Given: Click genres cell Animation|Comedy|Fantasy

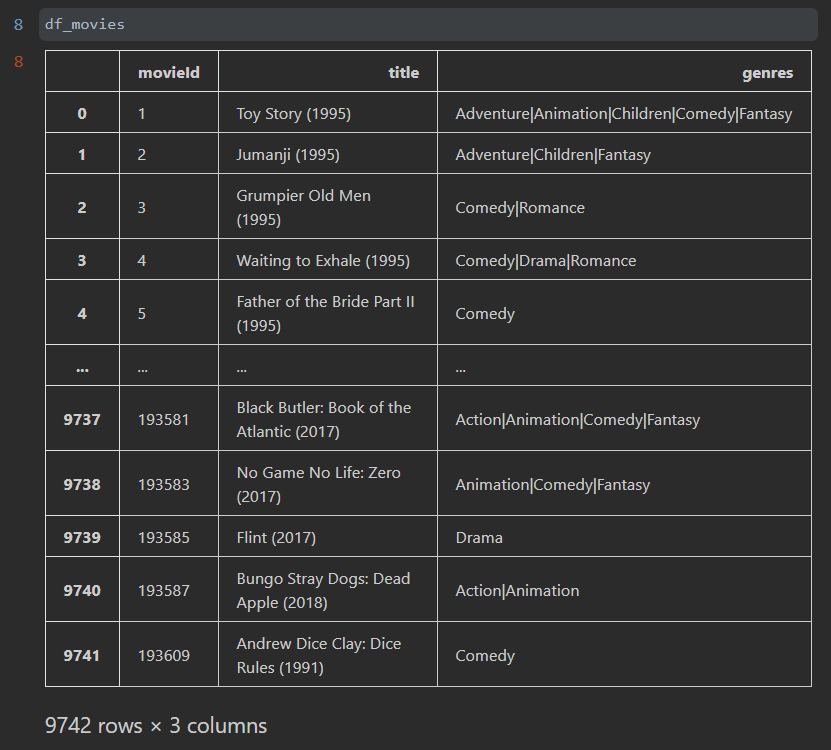Looking at the screenshot, I should tap(624, 484).
